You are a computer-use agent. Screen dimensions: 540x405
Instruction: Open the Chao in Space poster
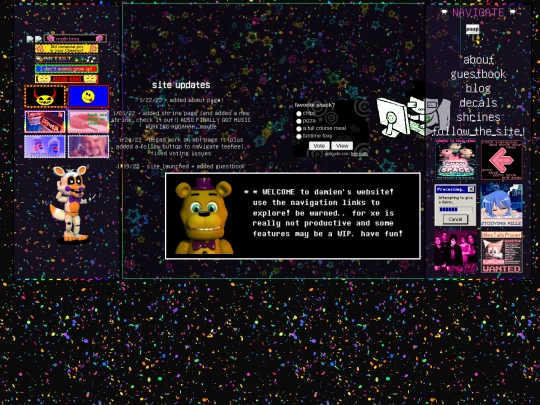click(x=455, y=159)
